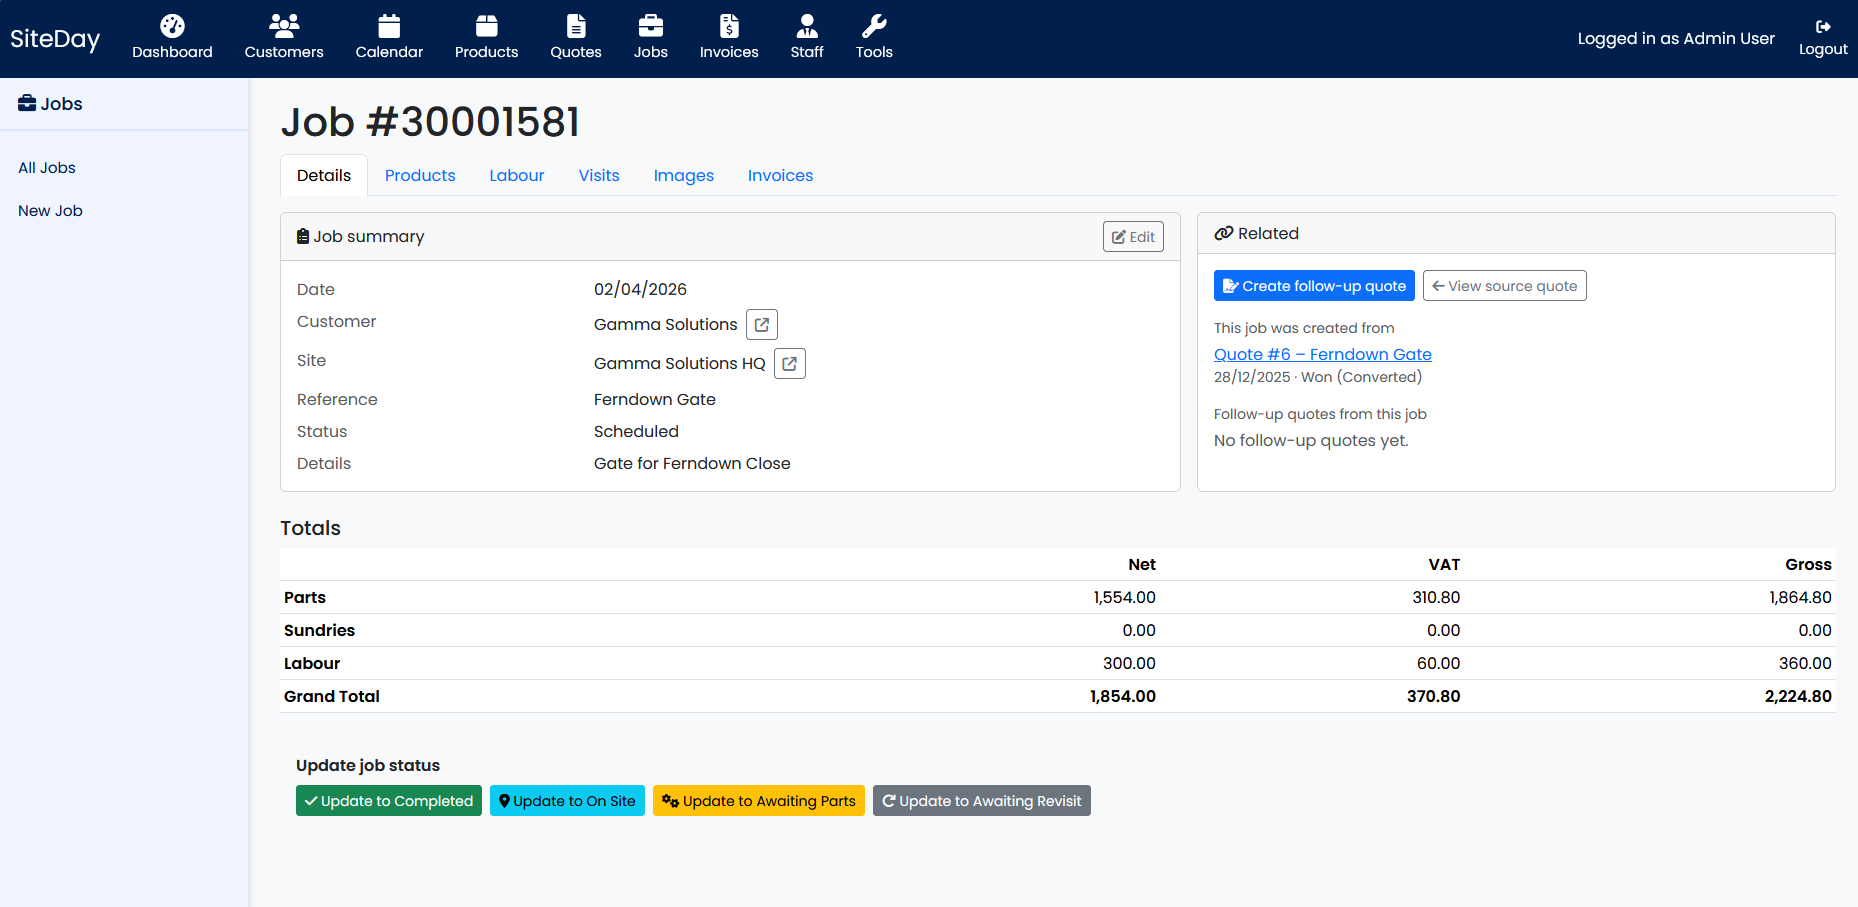1858x907 pixels.
Task: Click the Grand Total gross 2,224.80
Action: [1798, 696]
